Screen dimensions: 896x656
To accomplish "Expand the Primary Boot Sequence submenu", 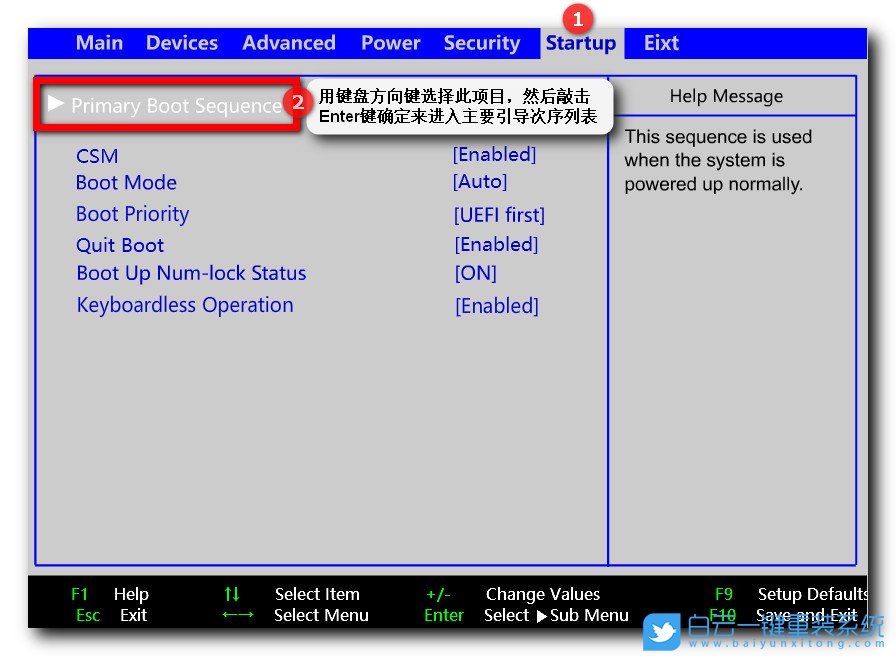I will click(176, 106).
